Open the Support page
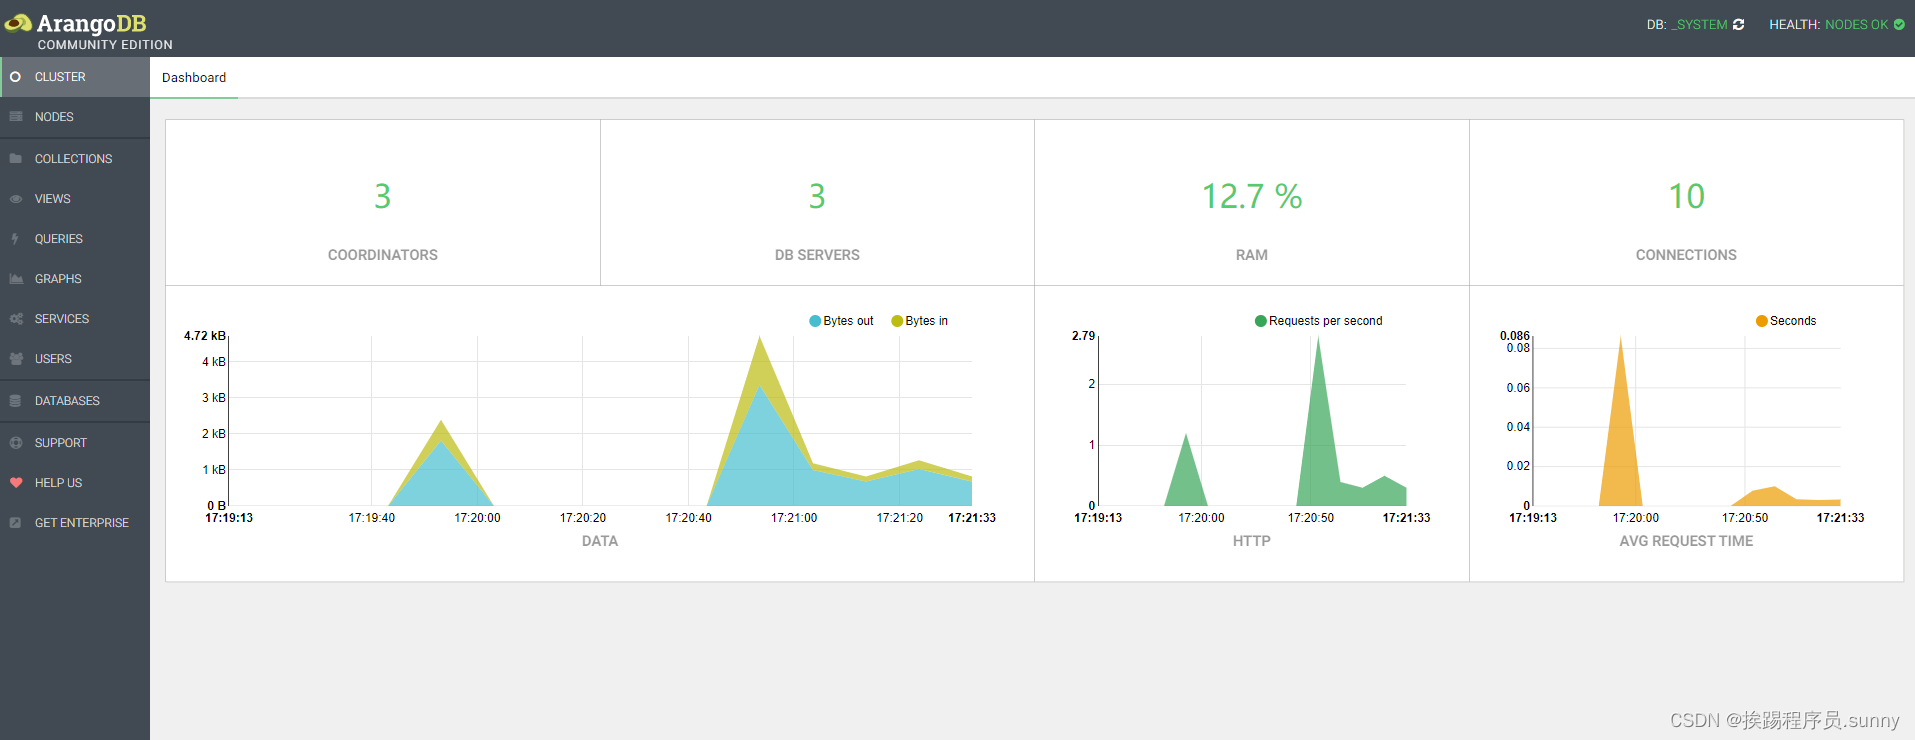 [x=75, y=443]
